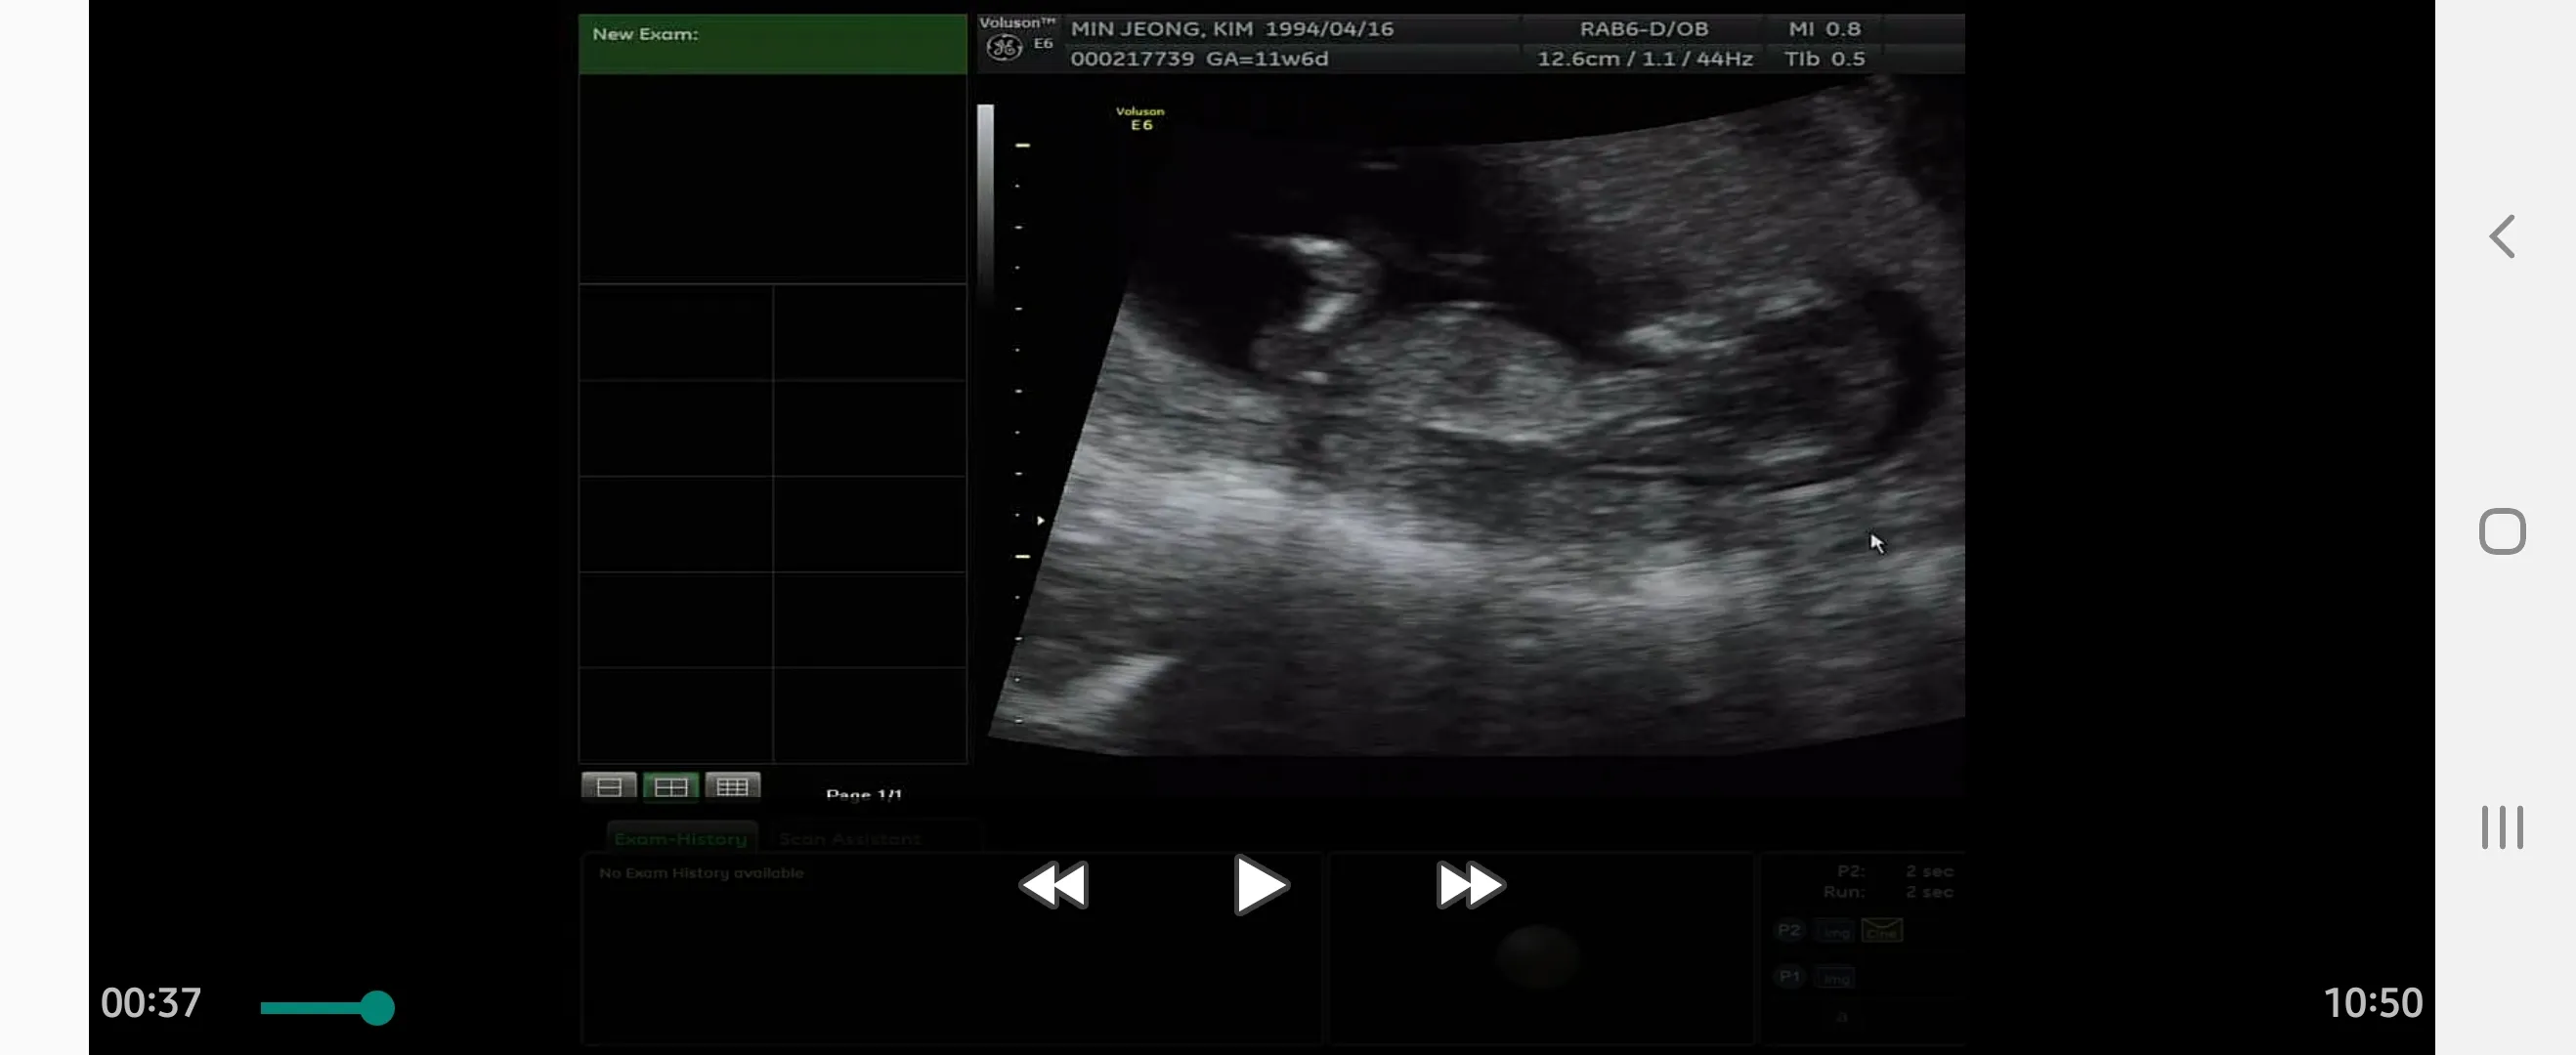The image size is (2576, 1055).
Task: Click the Img button next to P2
Action: point(1835,931)
